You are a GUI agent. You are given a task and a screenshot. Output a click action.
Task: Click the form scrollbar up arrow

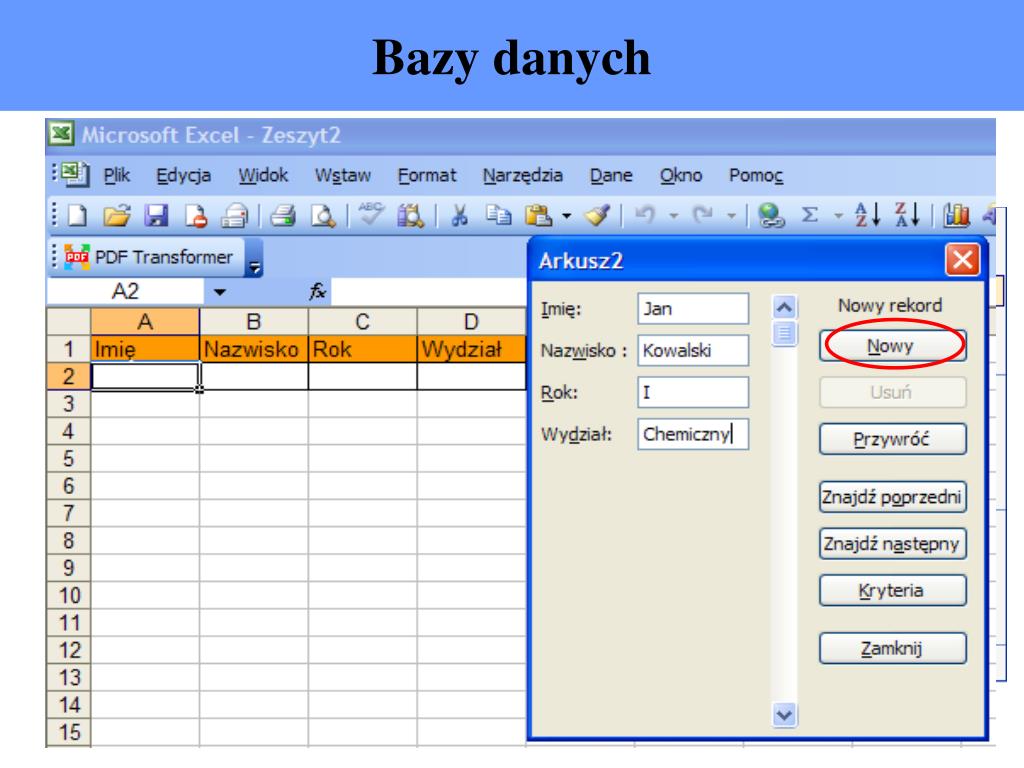tap(784, 306)
